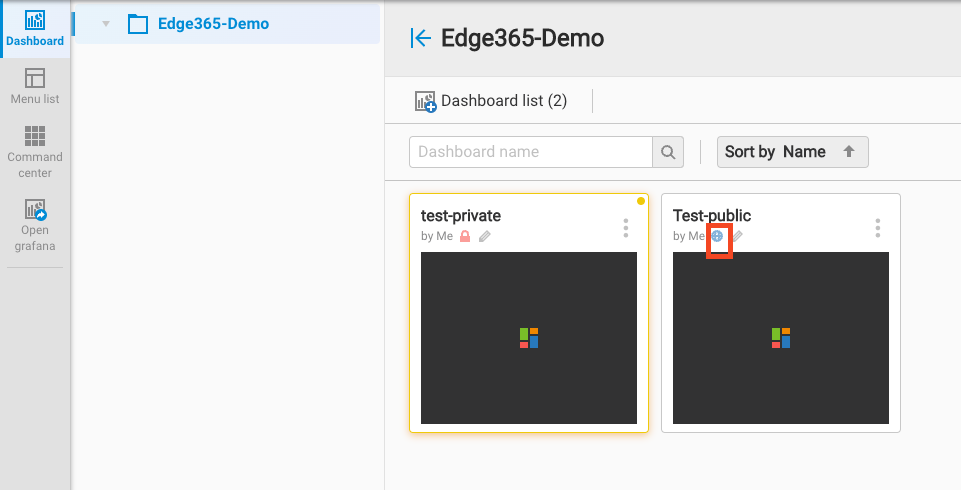Screen dimensions: 961x490
Task: Click the Dashboard name search field
Action: 530,152
